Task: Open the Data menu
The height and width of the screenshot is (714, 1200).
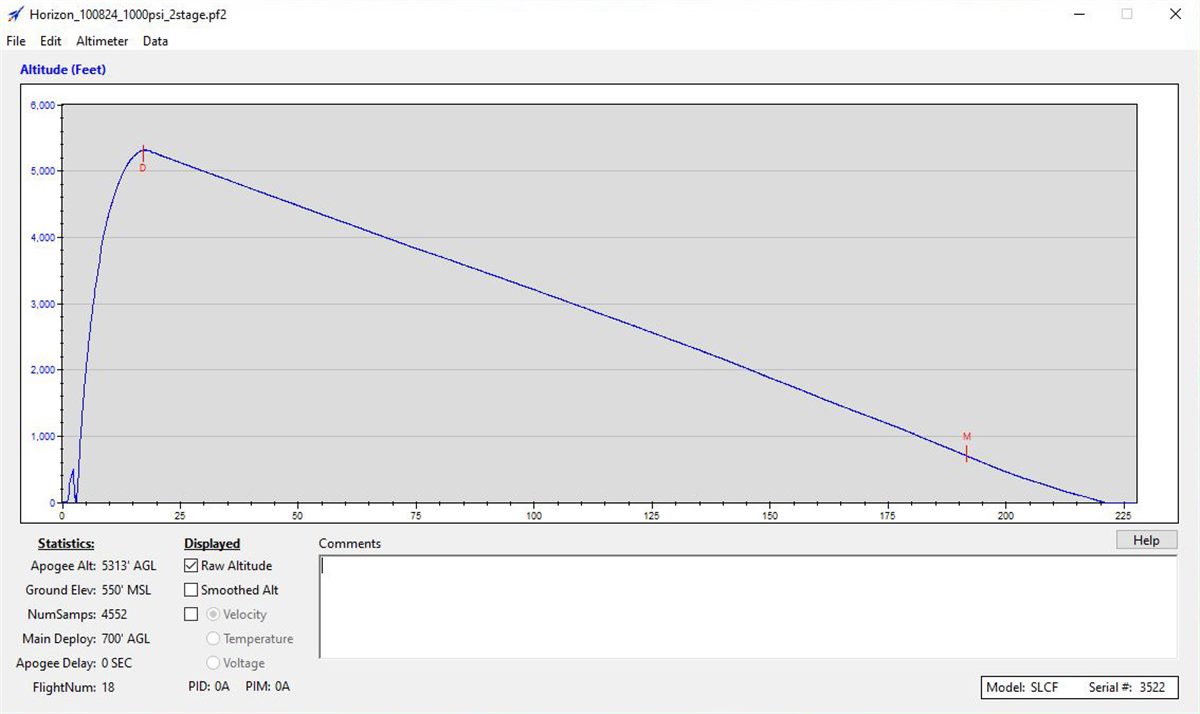Action: 155,41
